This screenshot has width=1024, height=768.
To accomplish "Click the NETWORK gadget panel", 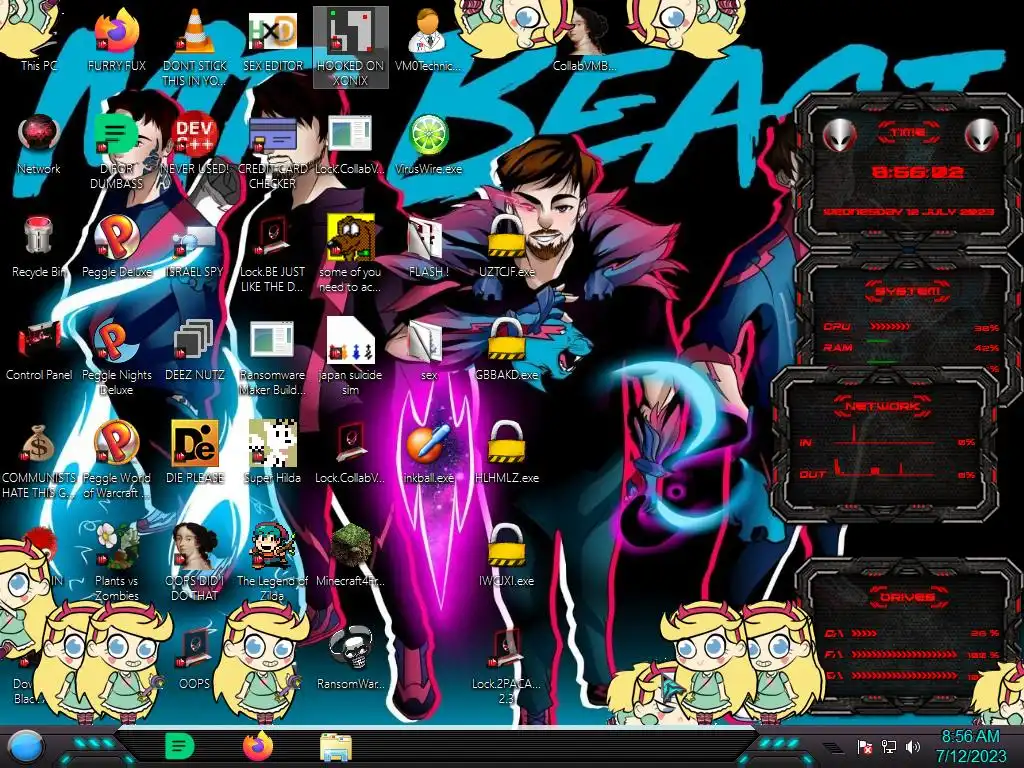I will click(885, 444).
